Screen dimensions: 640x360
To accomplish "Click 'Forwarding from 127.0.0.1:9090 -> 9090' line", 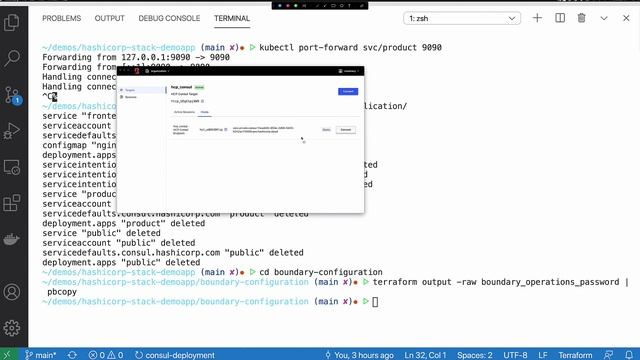I will (x=136, y=57).
